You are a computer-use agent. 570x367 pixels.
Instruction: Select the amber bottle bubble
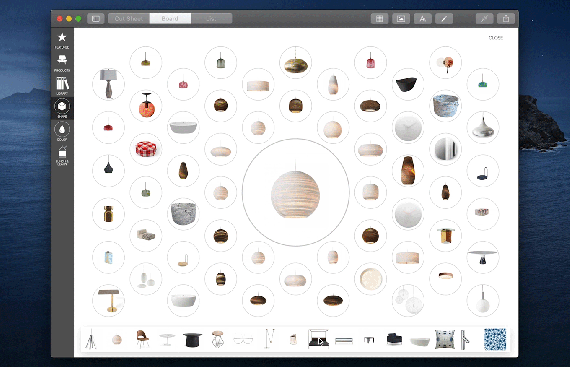click(x=108, y=214)
